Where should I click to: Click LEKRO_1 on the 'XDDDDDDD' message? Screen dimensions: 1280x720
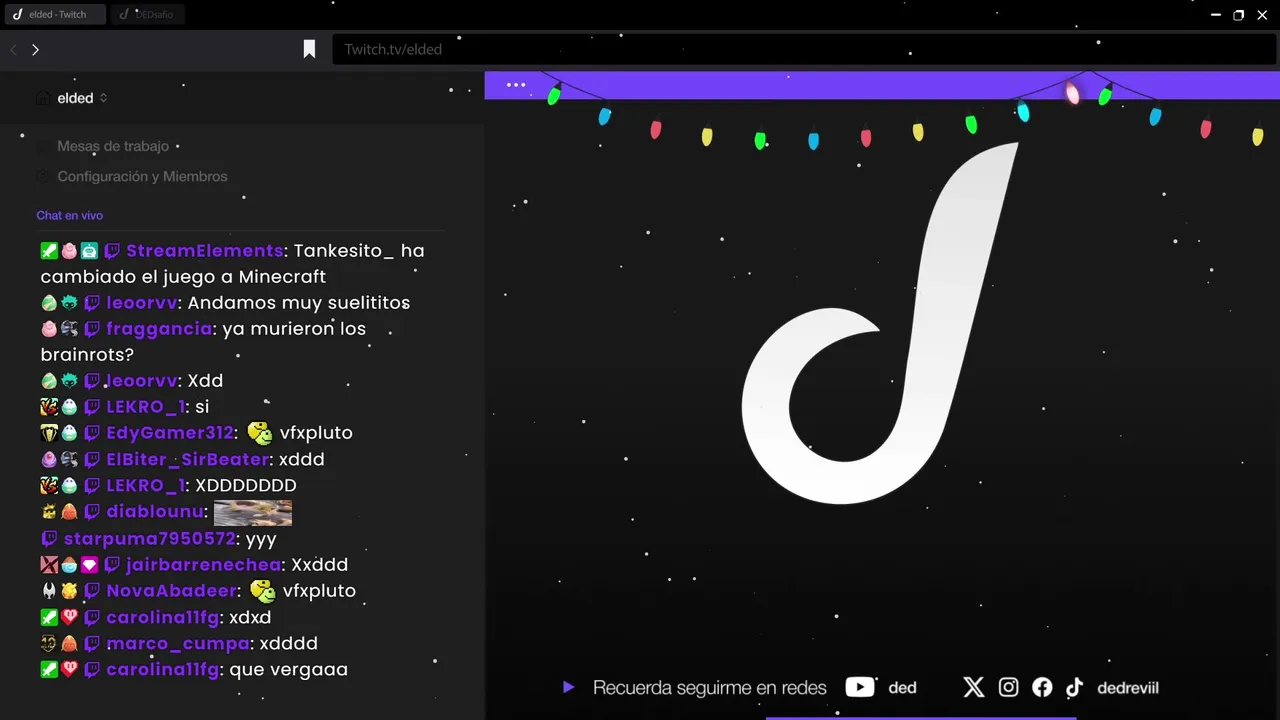pyautogui.click(x=146, y=485)
